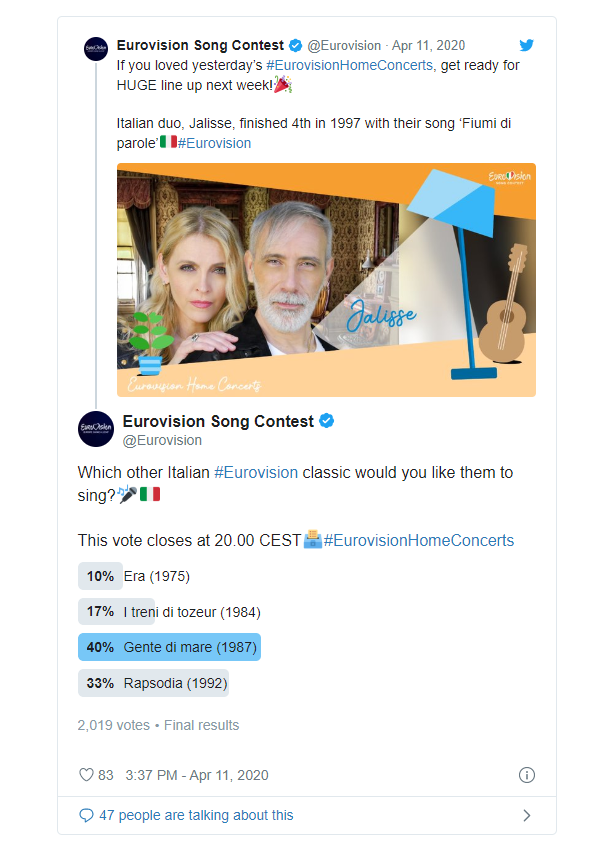Select the Gente di mare (1987) option

click(169, 647)
